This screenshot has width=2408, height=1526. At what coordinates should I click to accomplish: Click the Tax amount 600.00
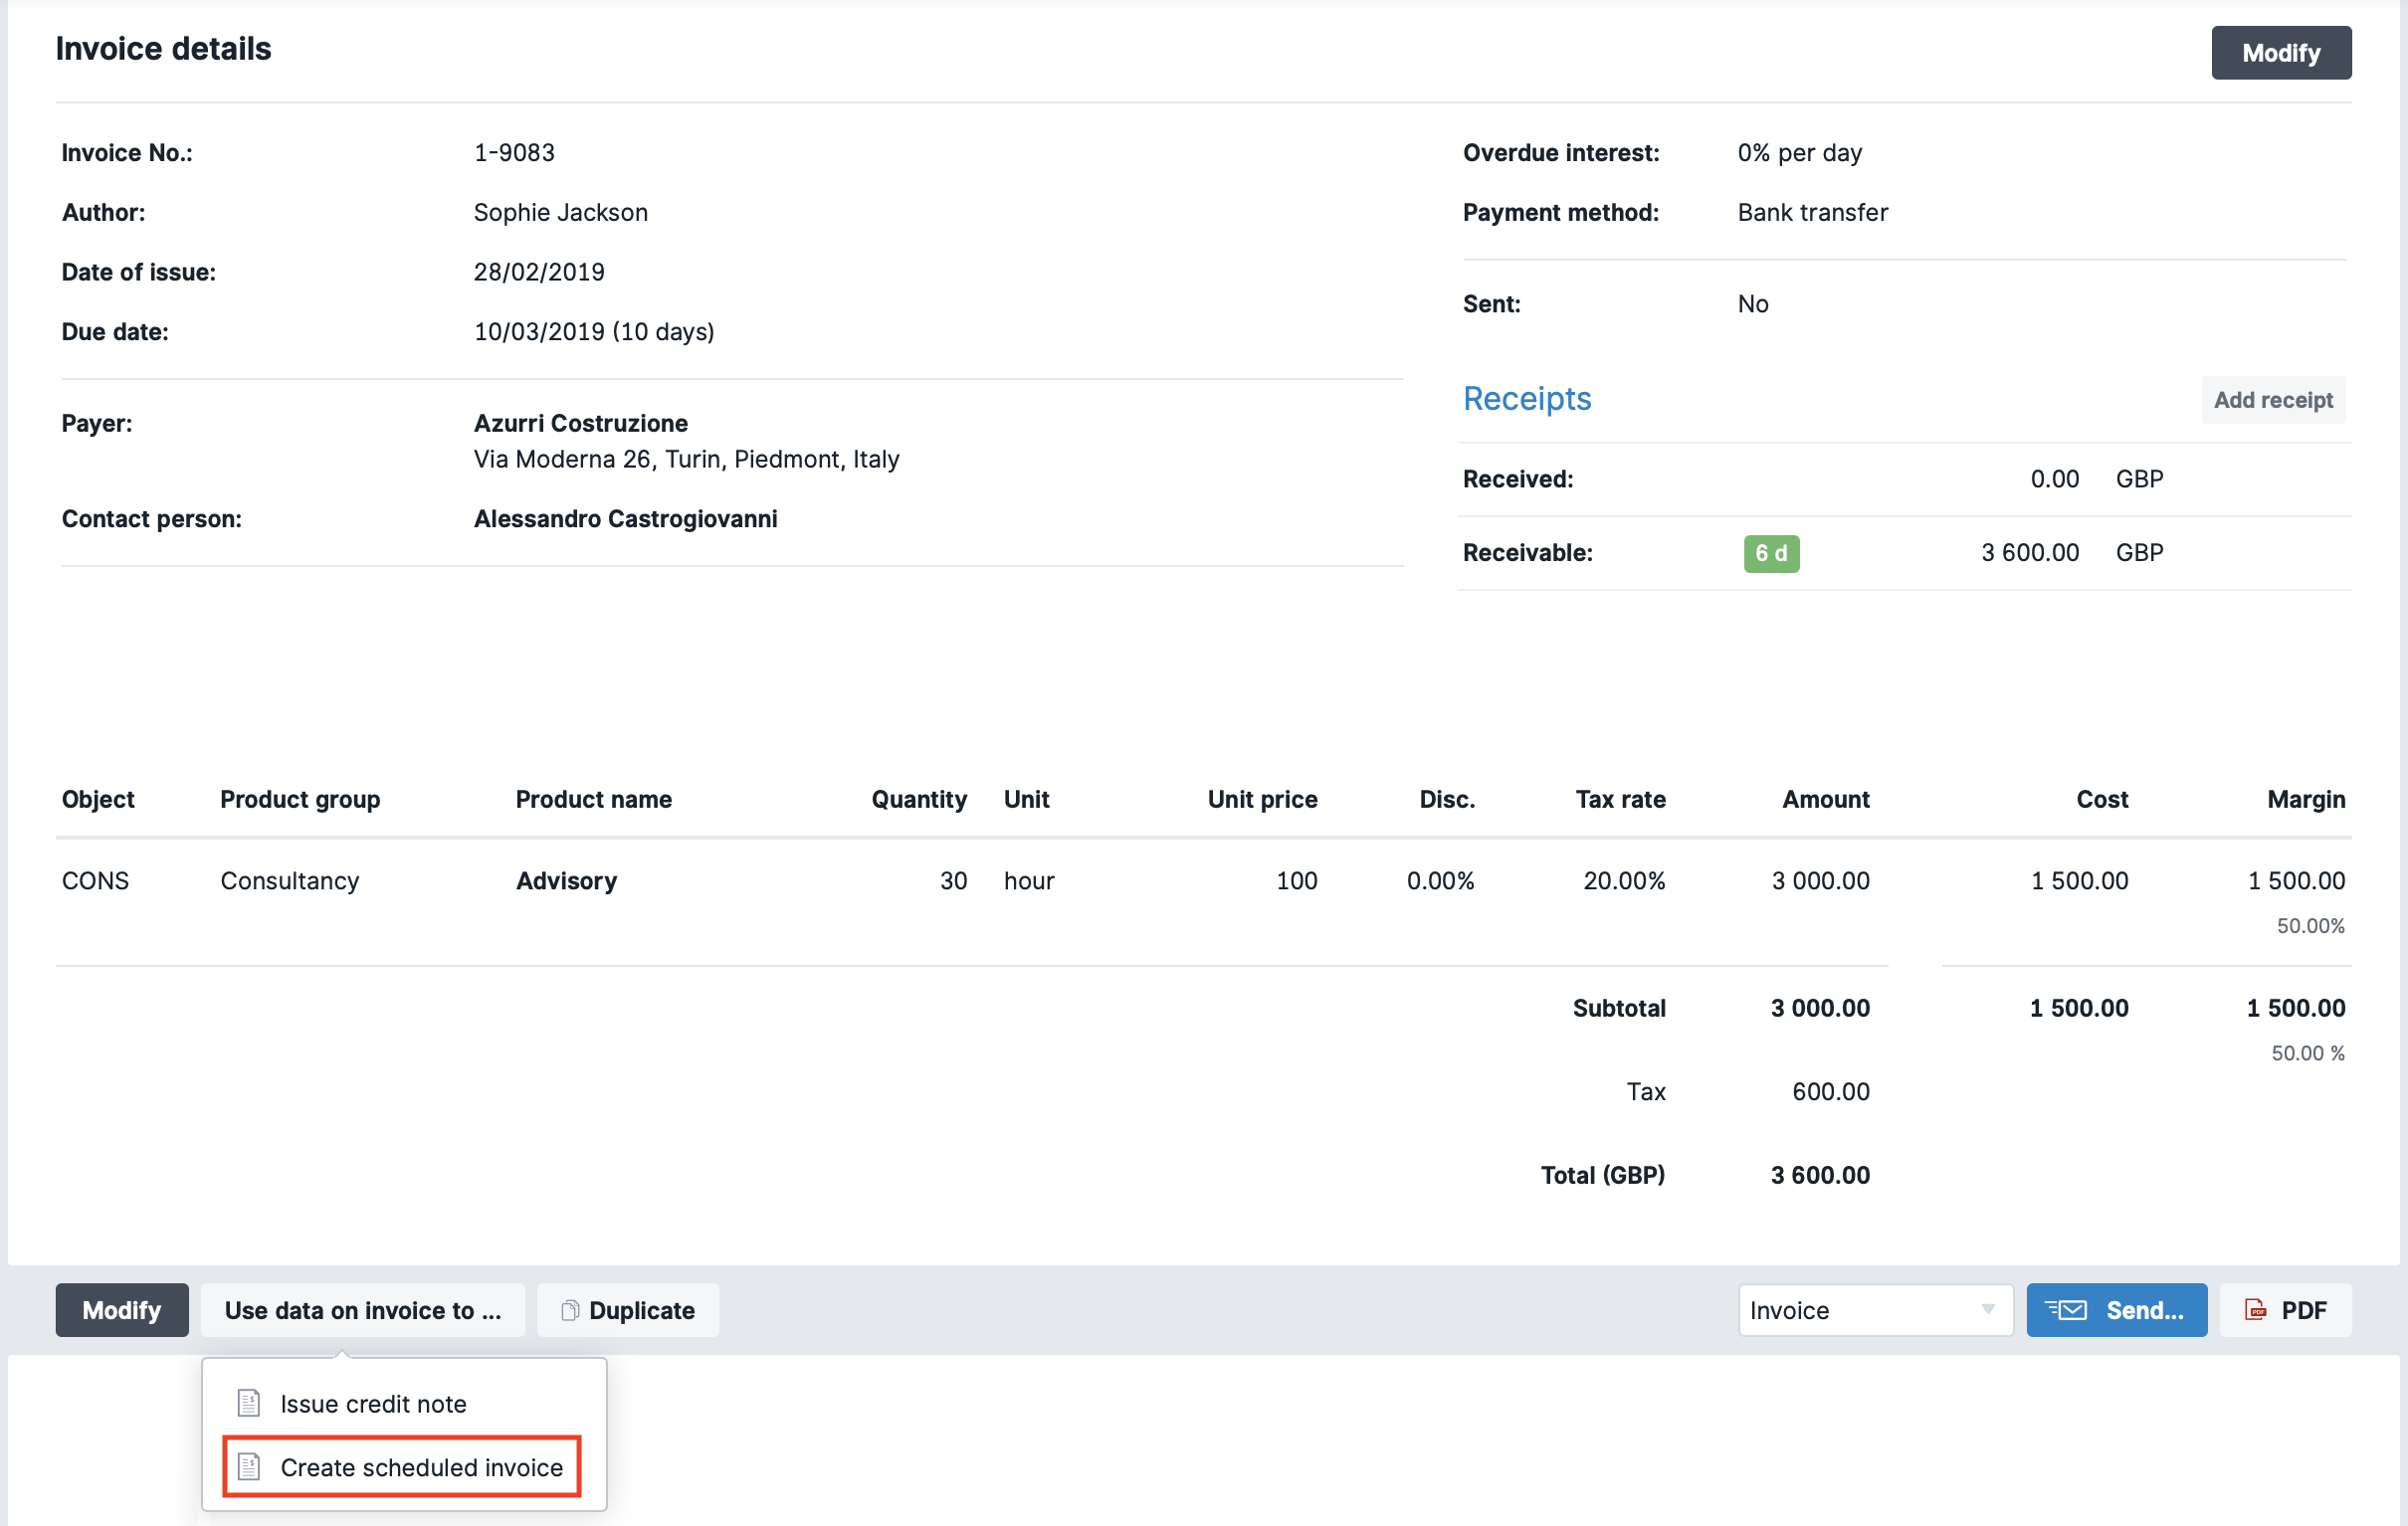pos(1831,1091)
